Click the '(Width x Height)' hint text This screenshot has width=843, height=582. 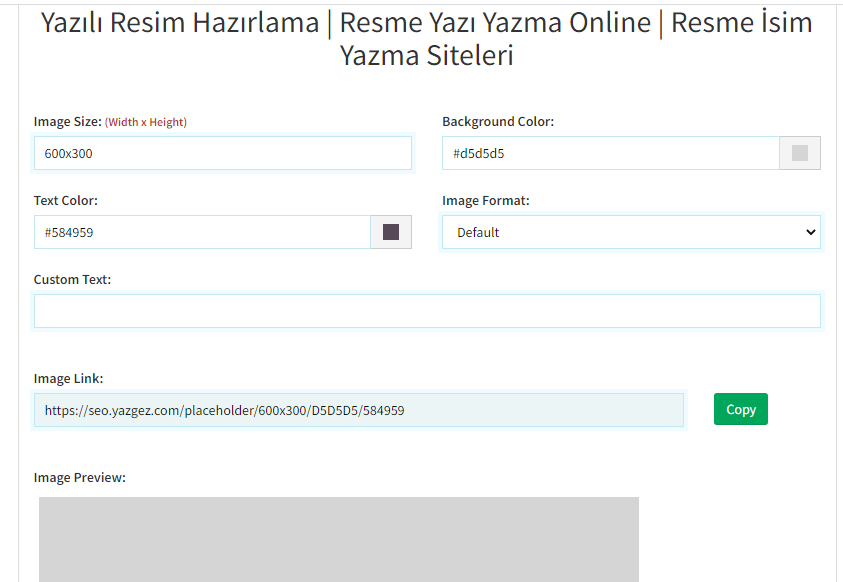point(146,123)
